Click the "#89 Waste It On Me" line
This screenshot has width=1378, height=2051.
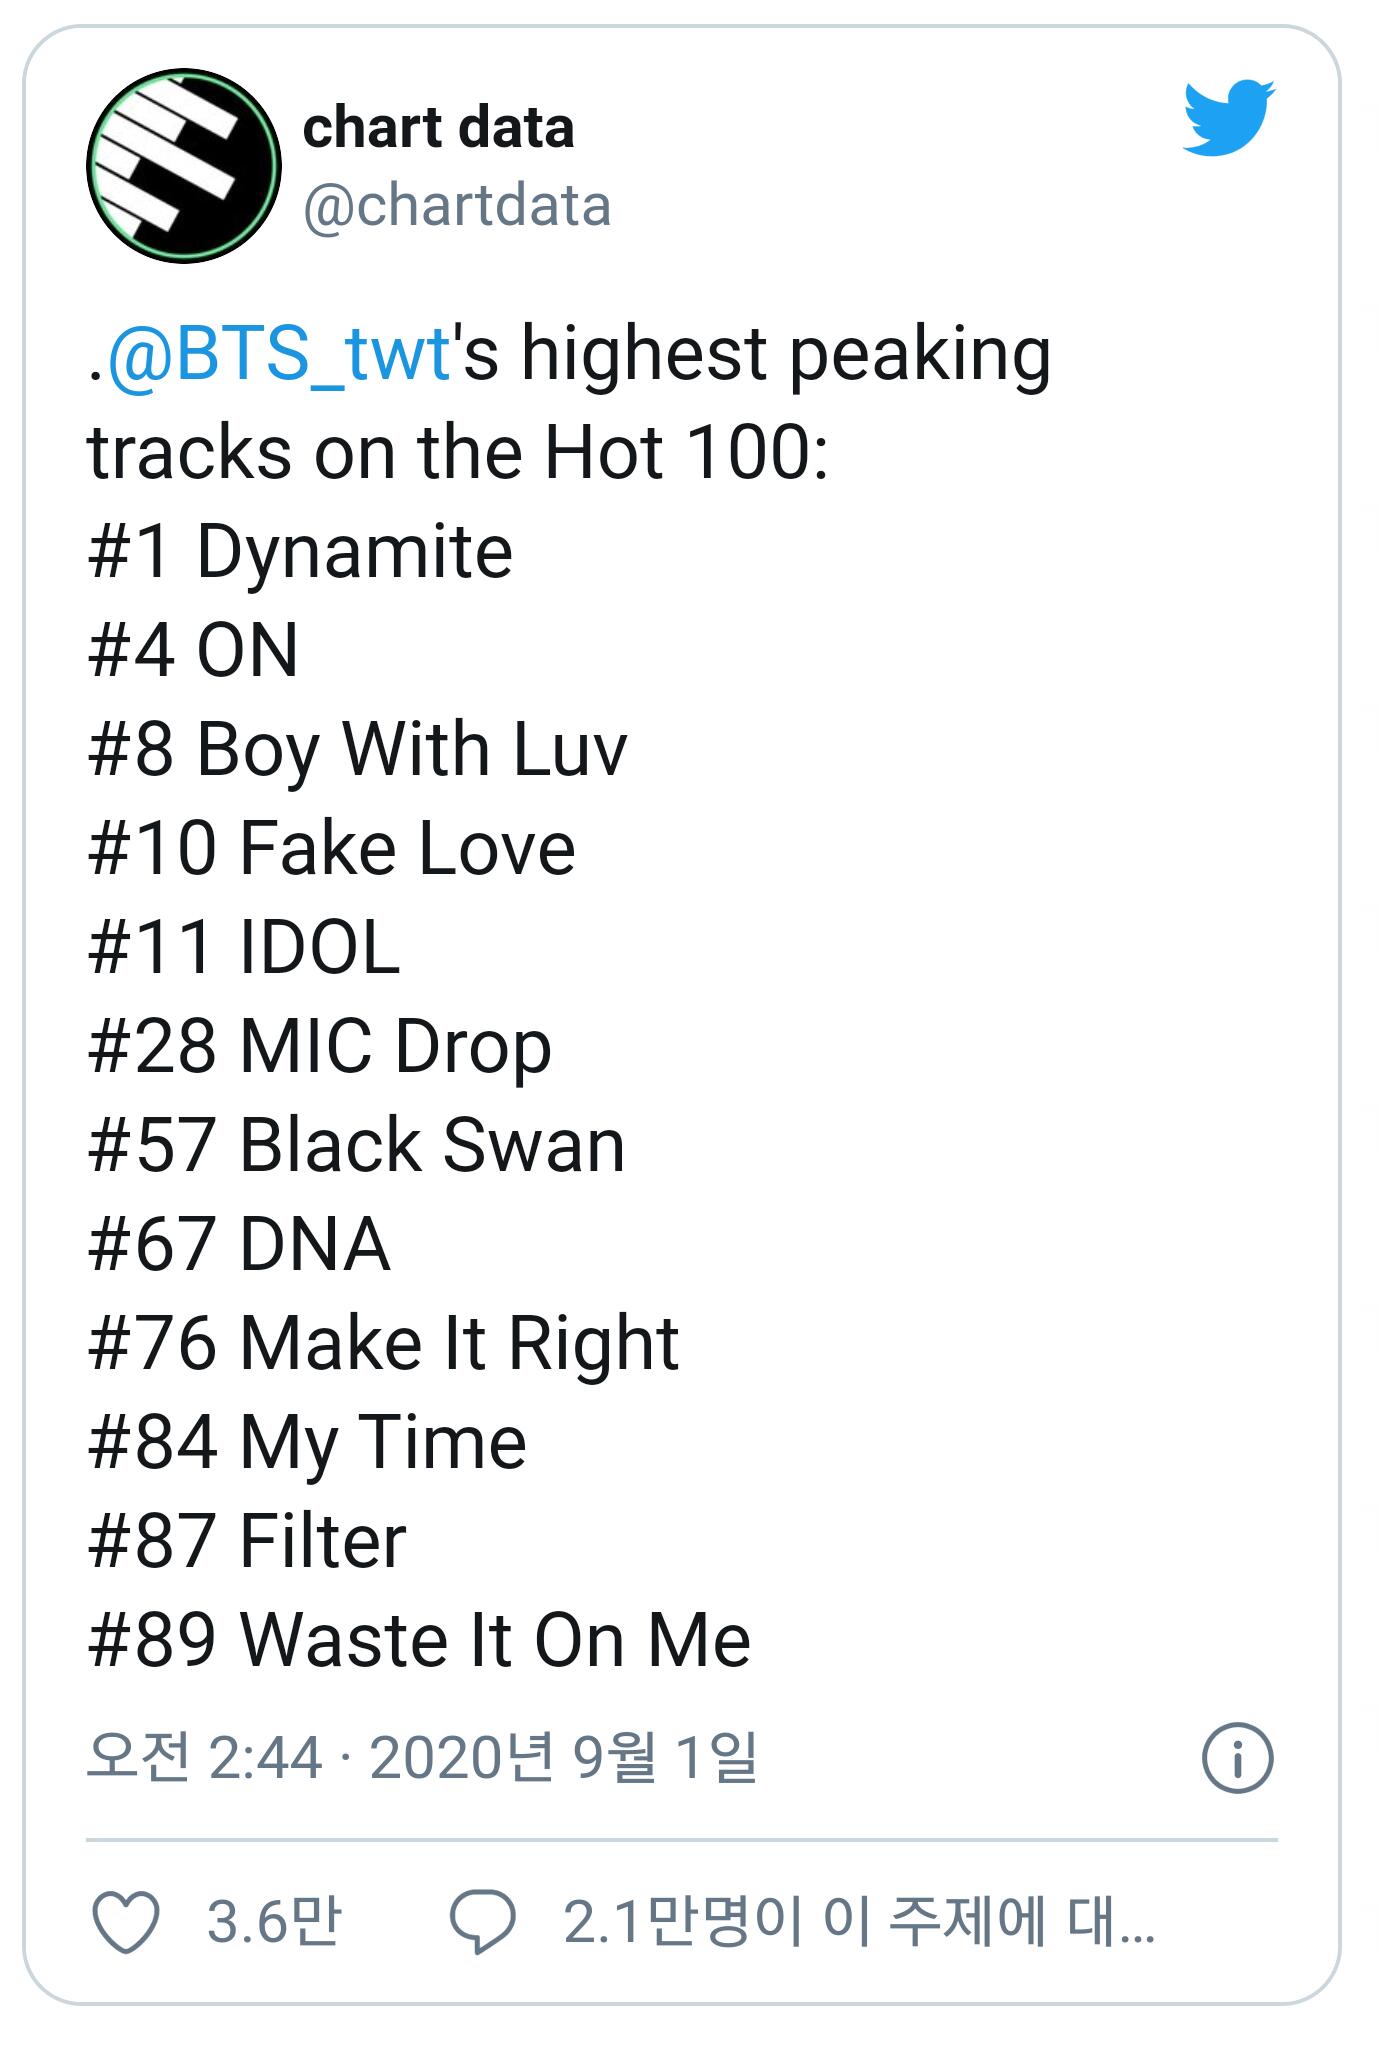pos(419,1640)
